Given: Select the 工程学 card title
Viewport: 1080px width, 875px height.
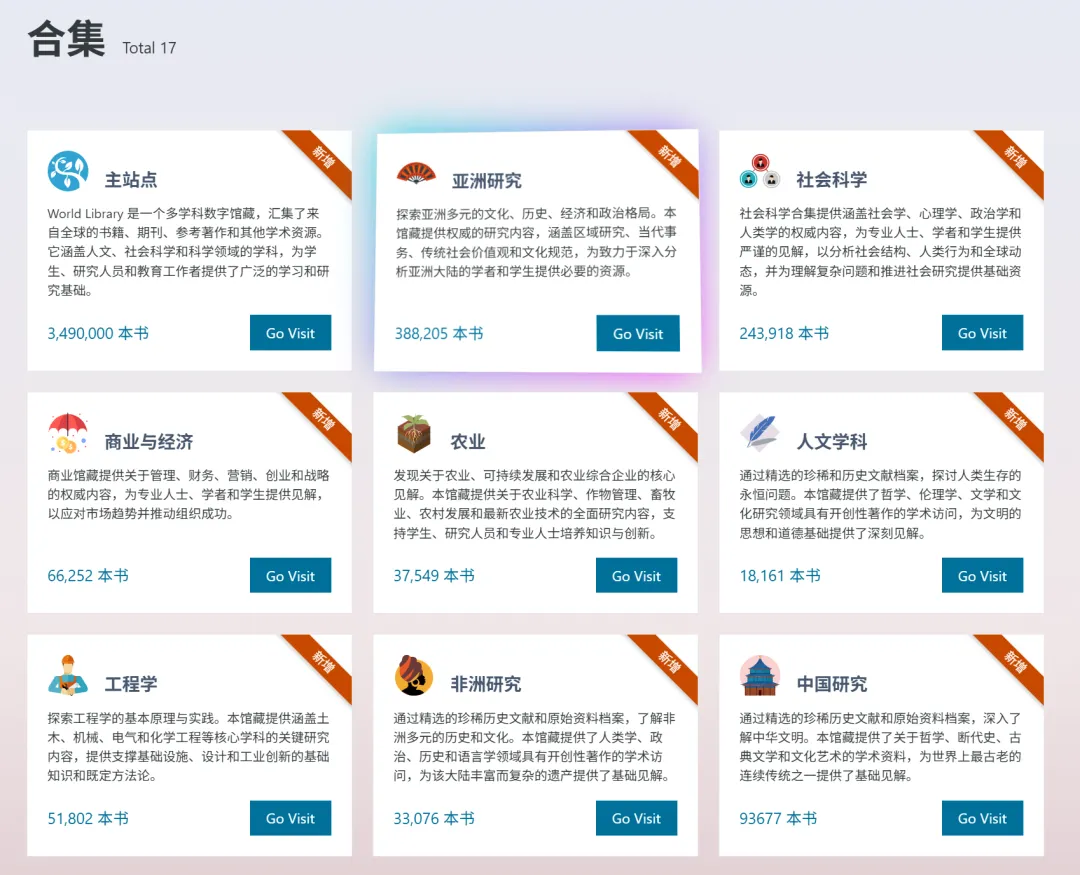Looking at the screenshot, I should click(x=131, y=684).
